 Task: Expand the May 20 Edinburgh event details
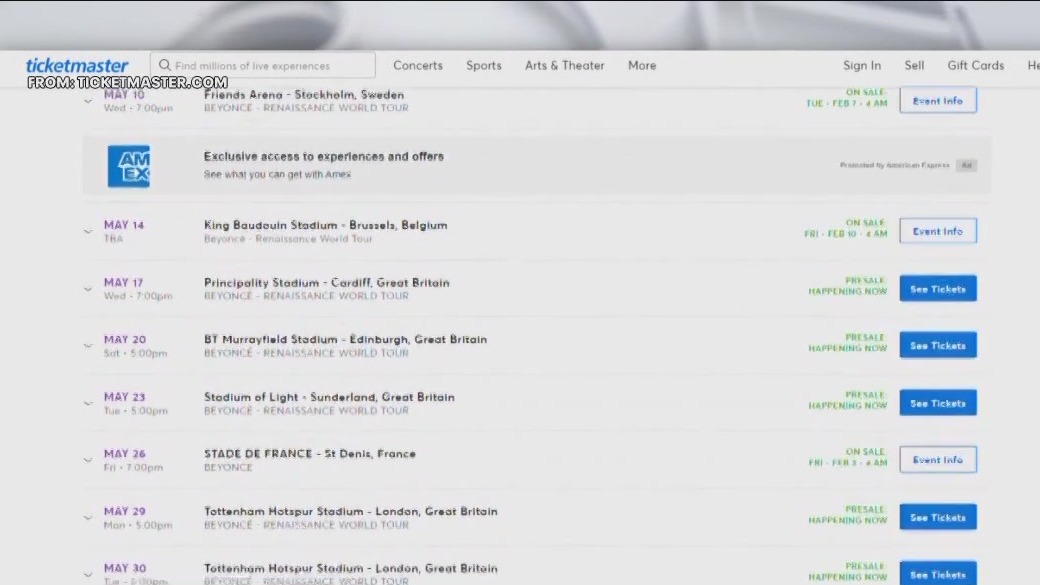87,345
